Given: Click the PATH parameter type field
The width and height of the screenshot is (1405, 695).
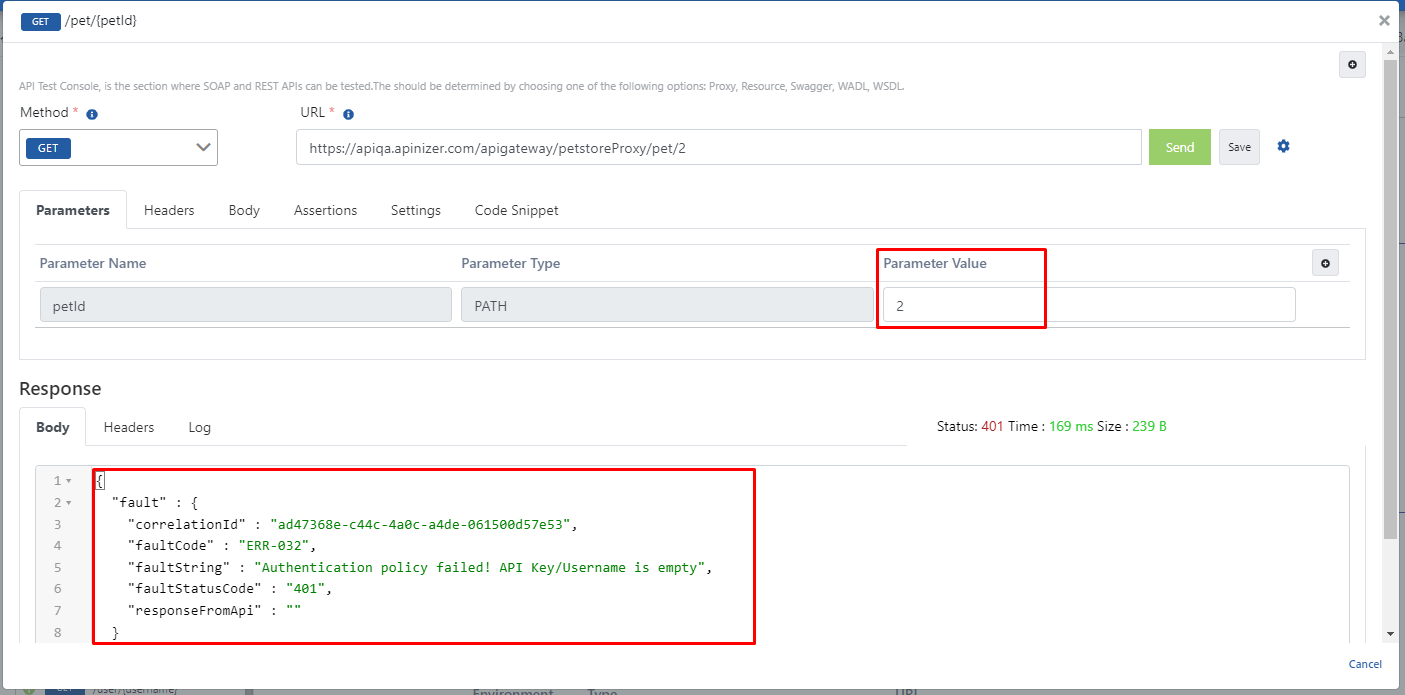Looking at the screenshot, I should point(667,305).
